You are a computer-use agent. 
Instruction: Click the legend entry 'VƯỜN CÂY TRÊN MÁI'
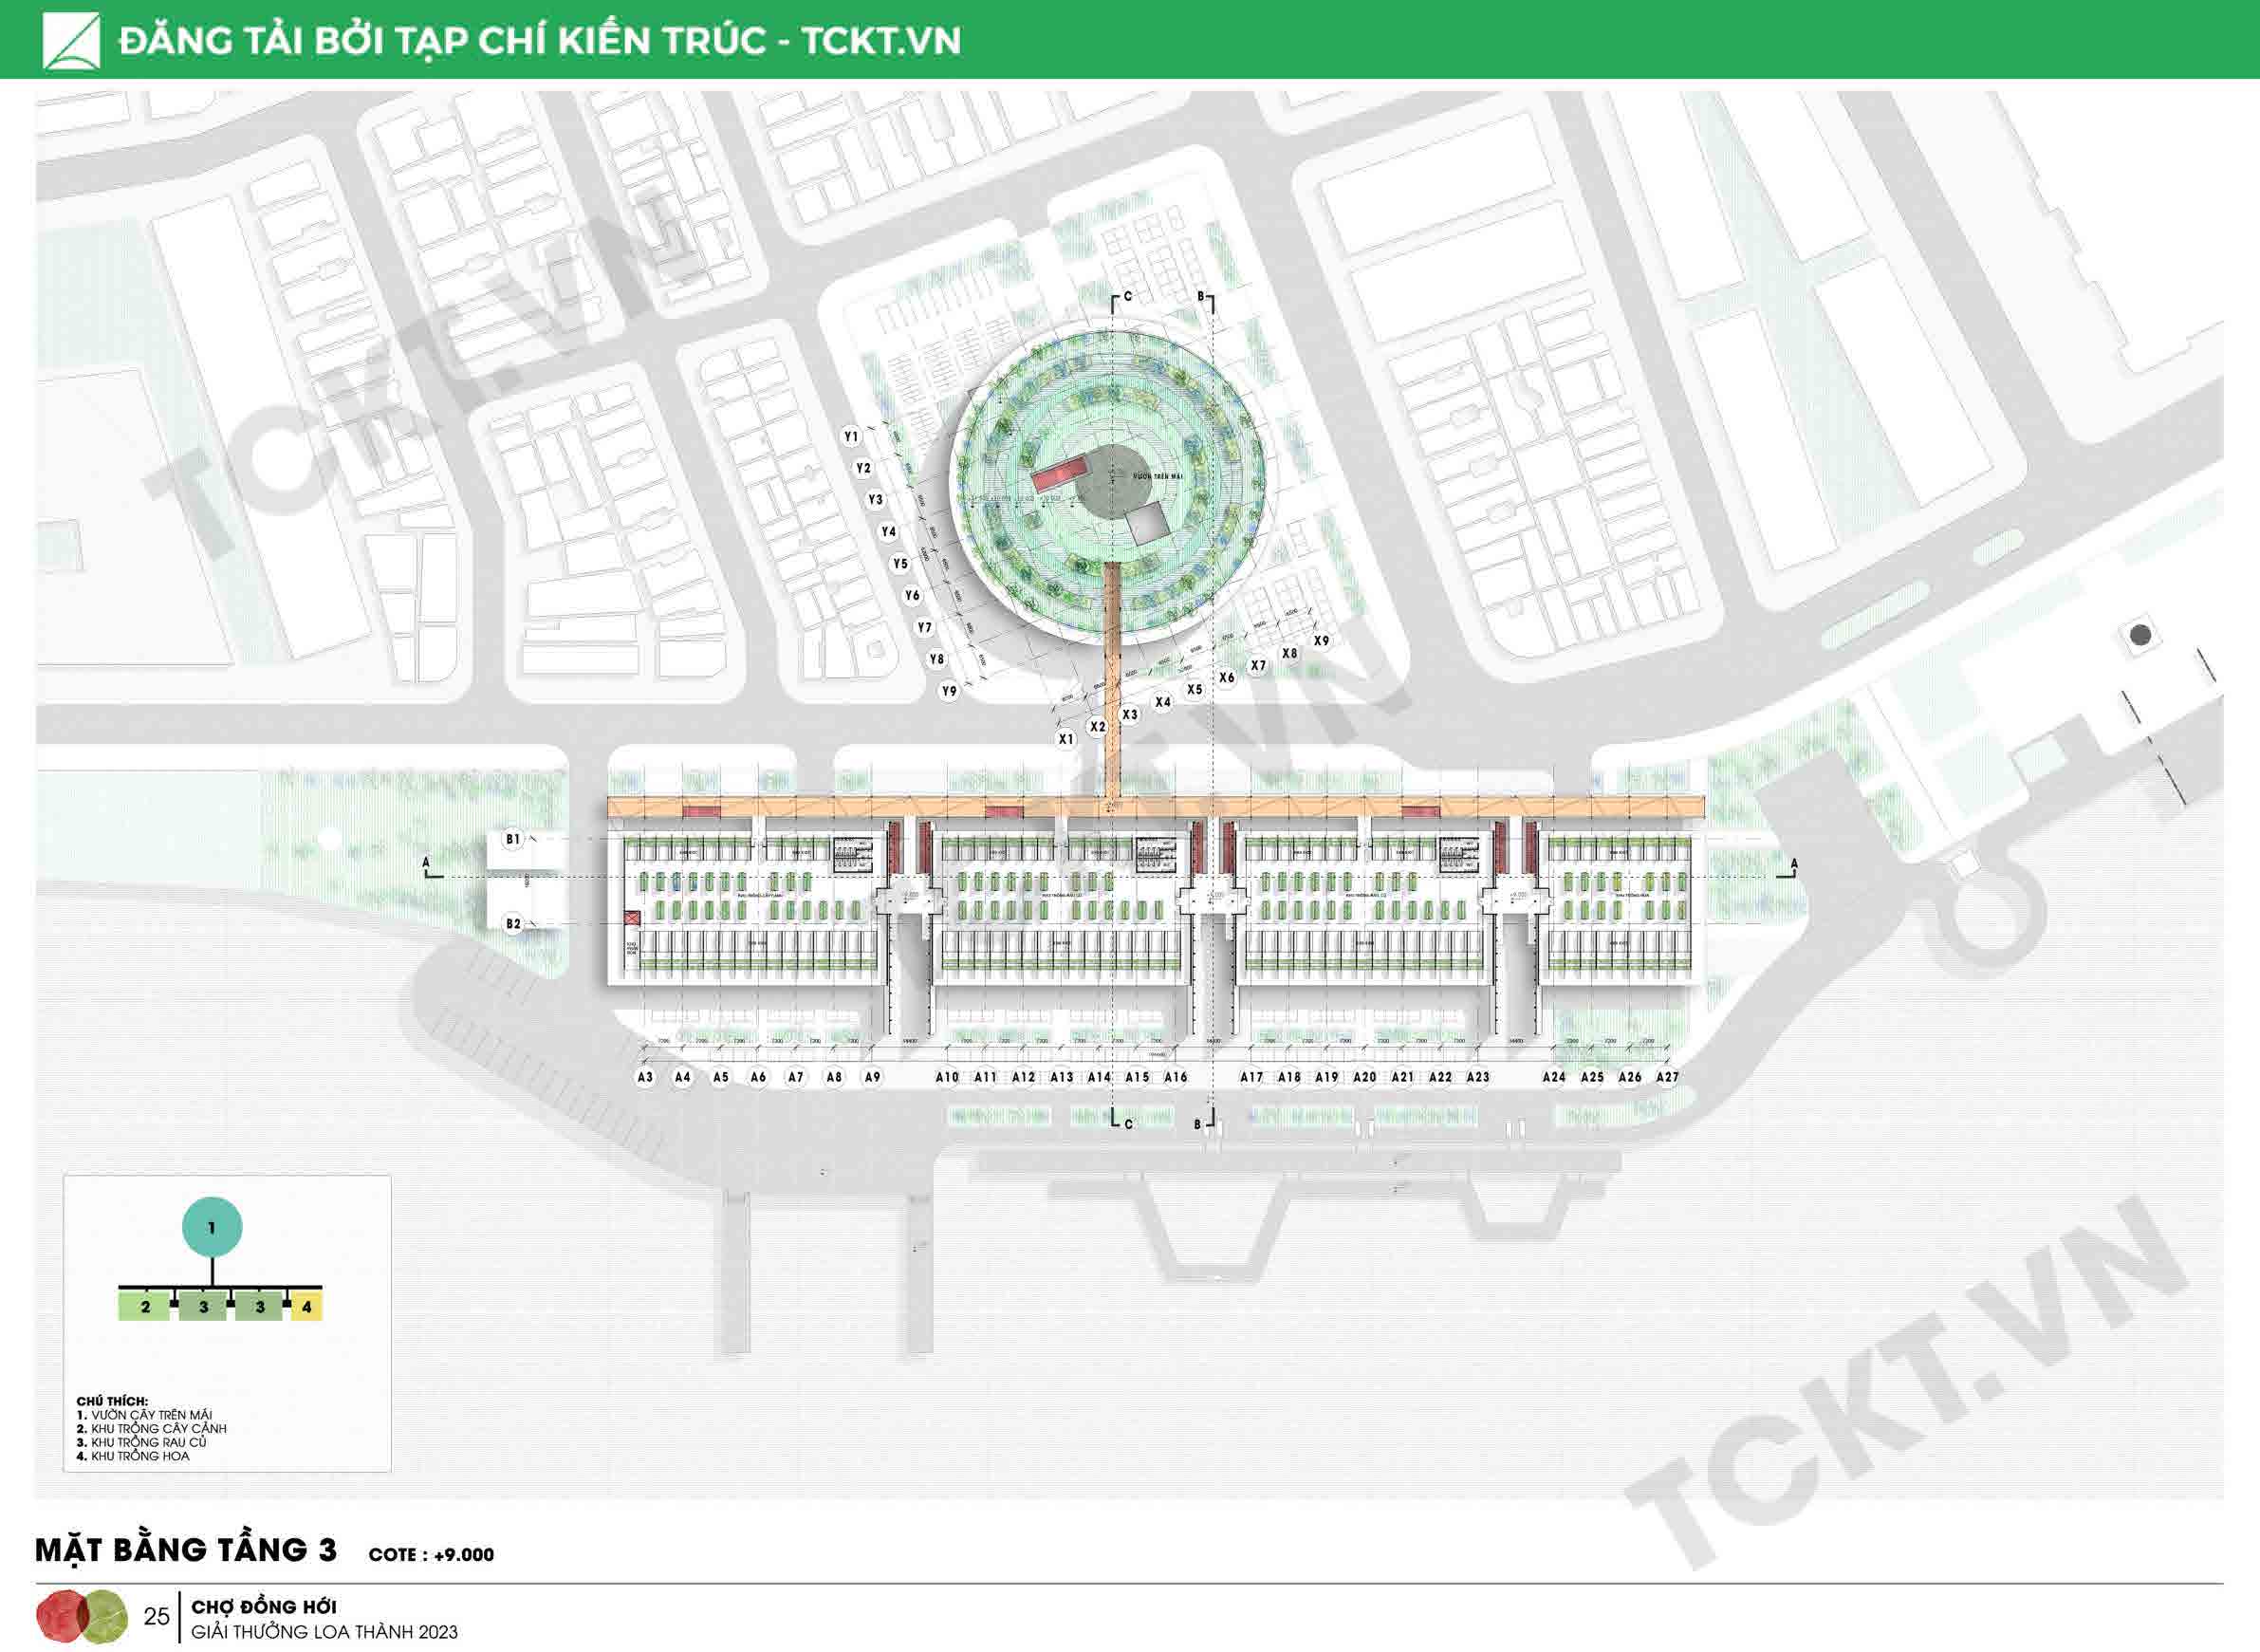pyautogui.click(x=151, y=1415)
